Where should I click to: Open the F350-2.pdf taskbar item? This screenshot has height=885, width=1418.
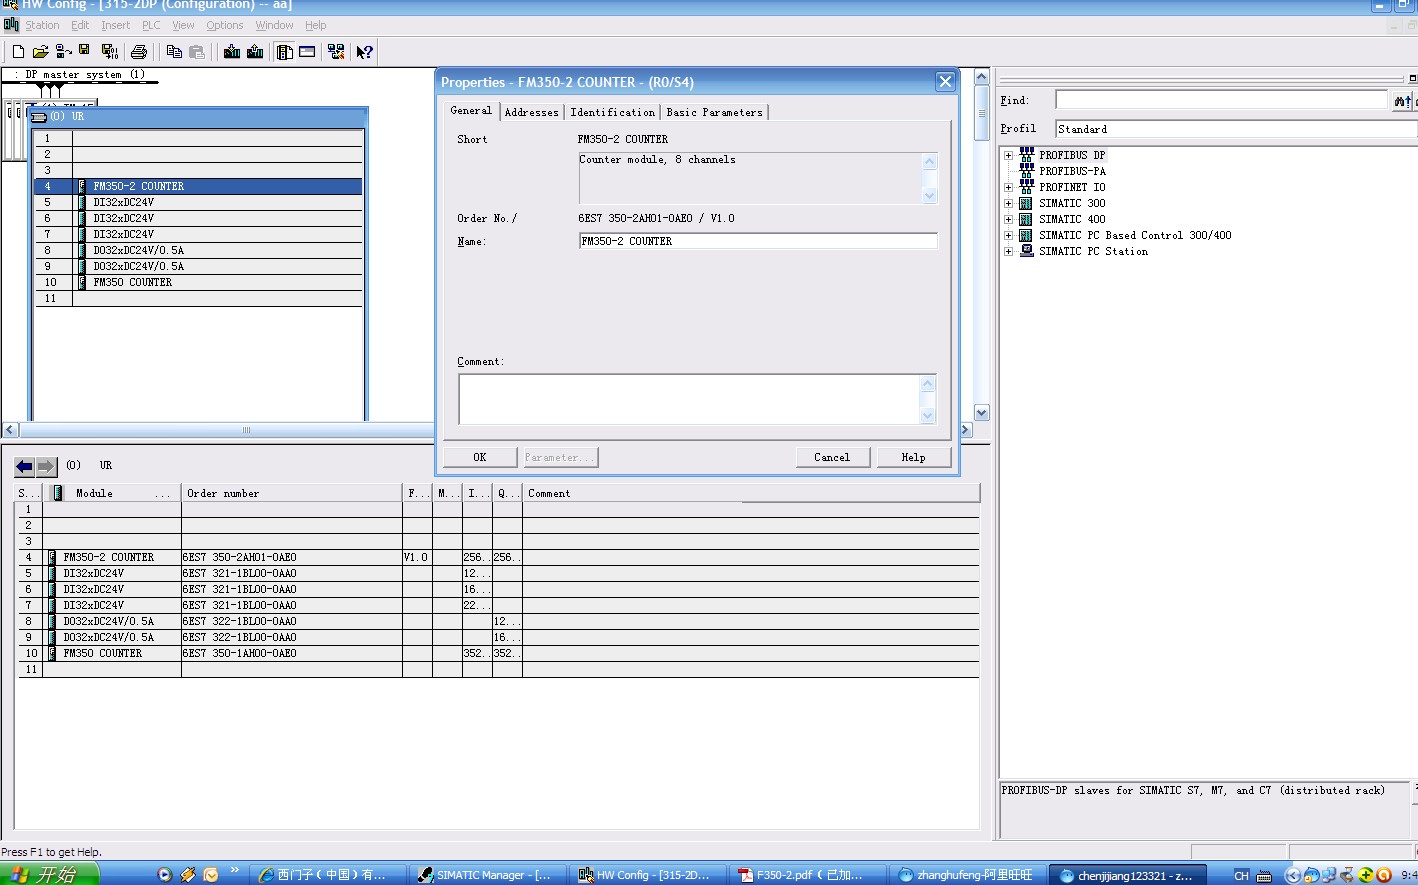tap(809, 875)
